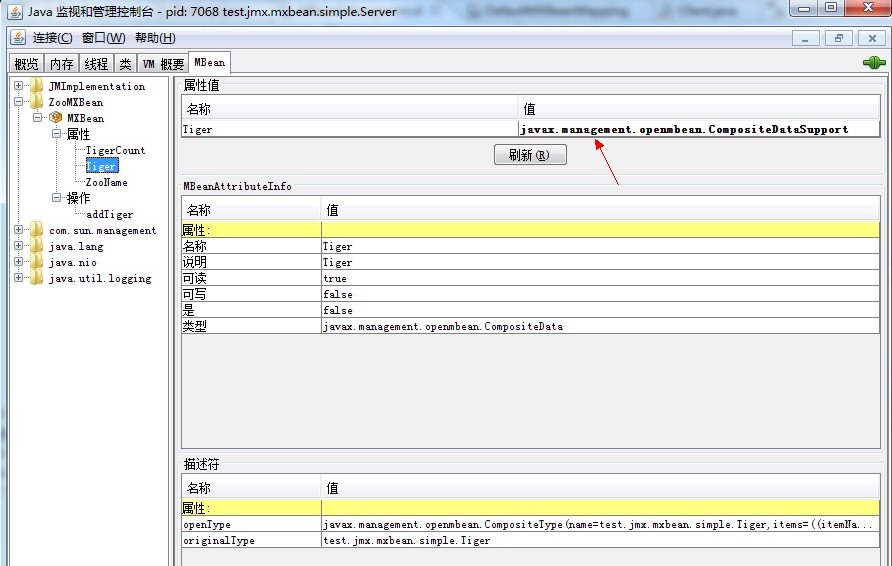Click the openType name cell
The width and height of the screenshot is (892, 566).
251,524
